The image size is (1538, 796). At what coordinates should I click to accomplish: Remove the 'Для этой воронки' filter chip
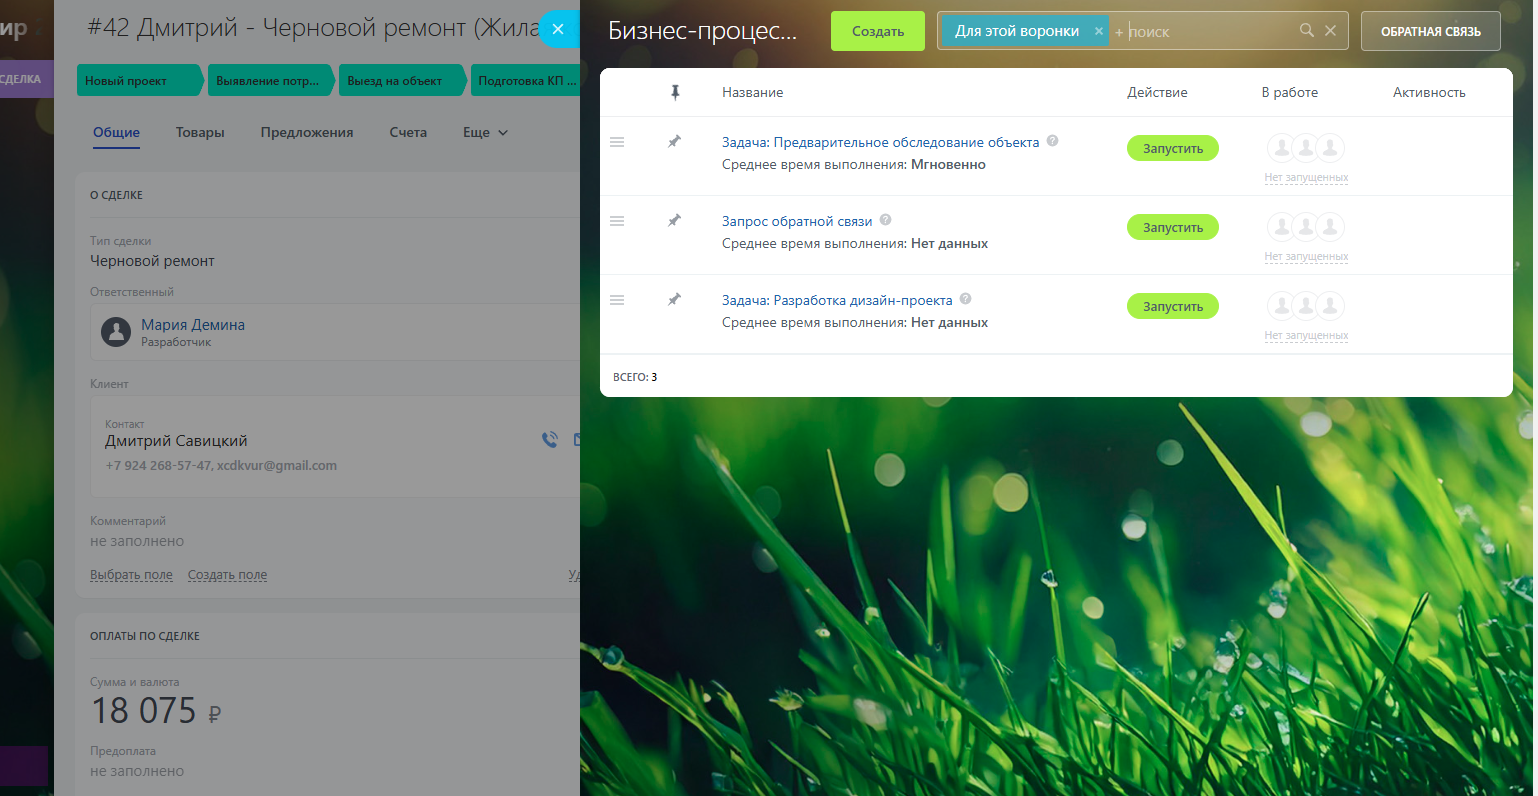click(1099, 31)
